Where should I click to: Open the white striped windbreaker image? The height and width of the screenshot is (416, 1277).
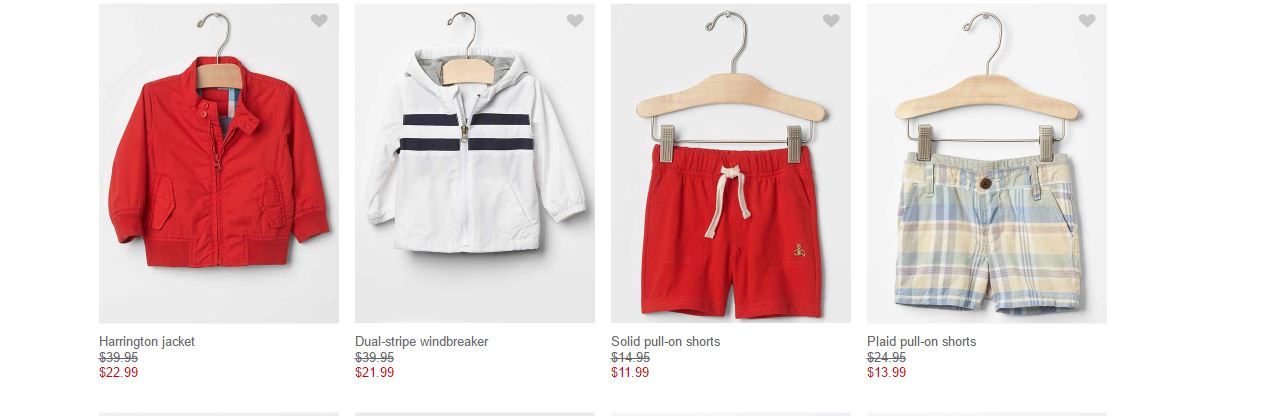click(x=475, y=163)
